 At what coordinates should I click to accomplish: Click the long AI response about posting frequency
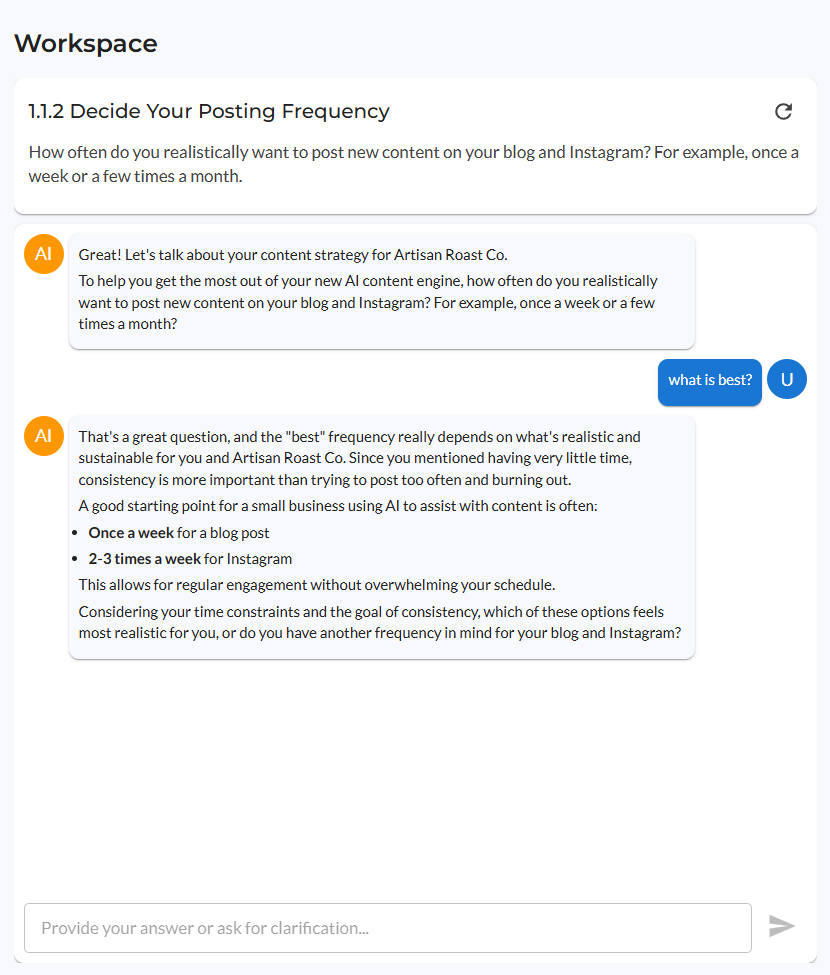coord(381,537)
